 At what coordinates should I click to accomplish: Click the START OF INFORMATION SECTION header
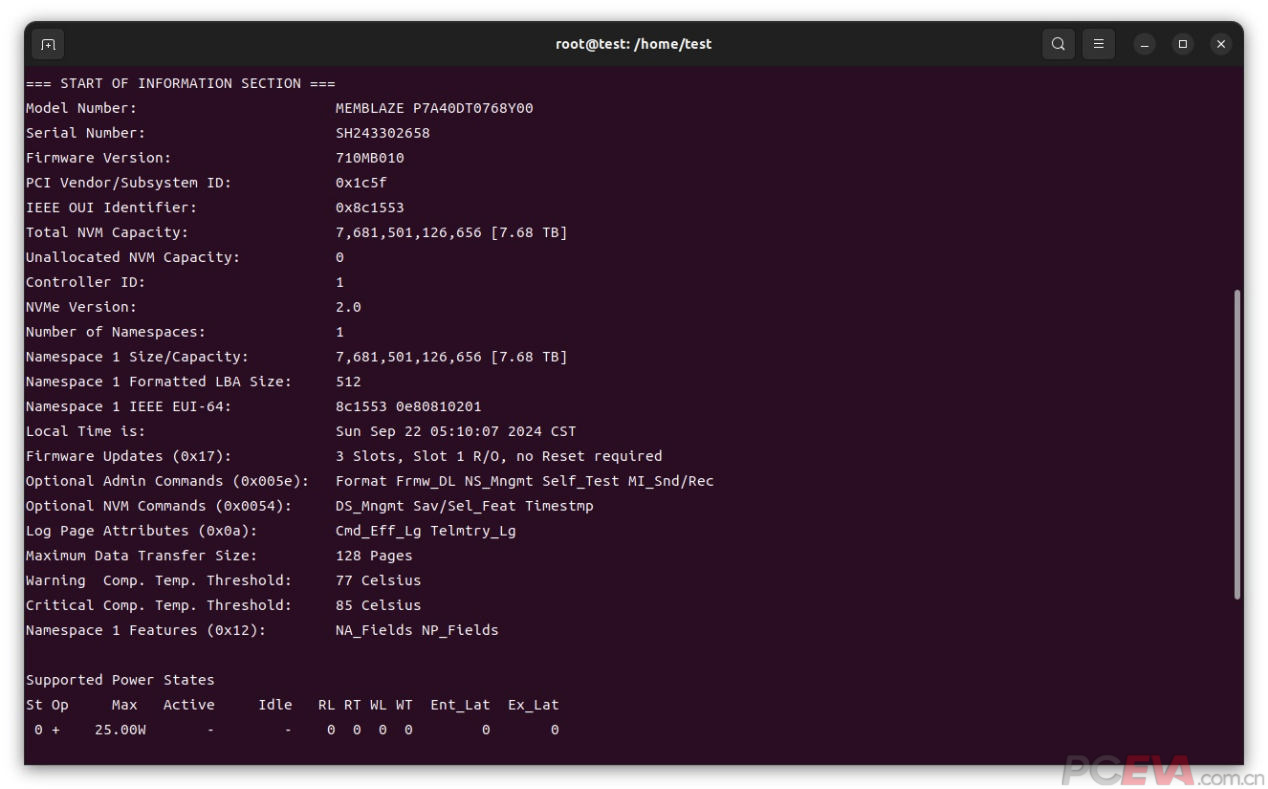point(180,83)
